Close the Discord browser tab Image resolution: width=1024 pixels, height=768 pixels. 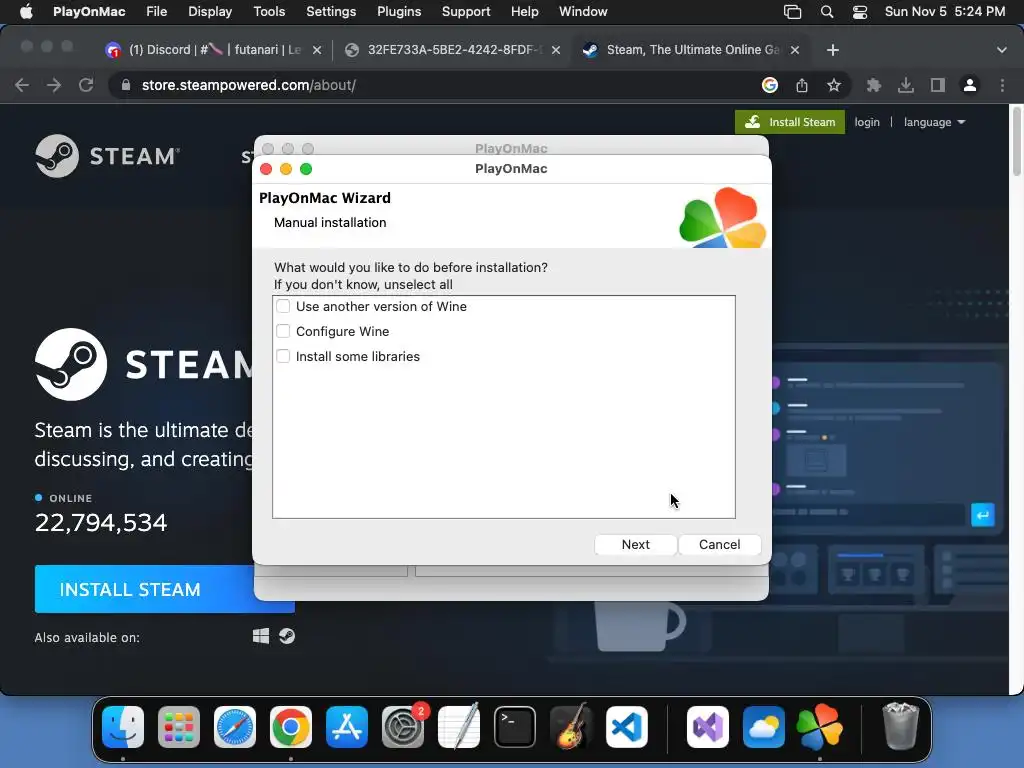tap(317, 50)
